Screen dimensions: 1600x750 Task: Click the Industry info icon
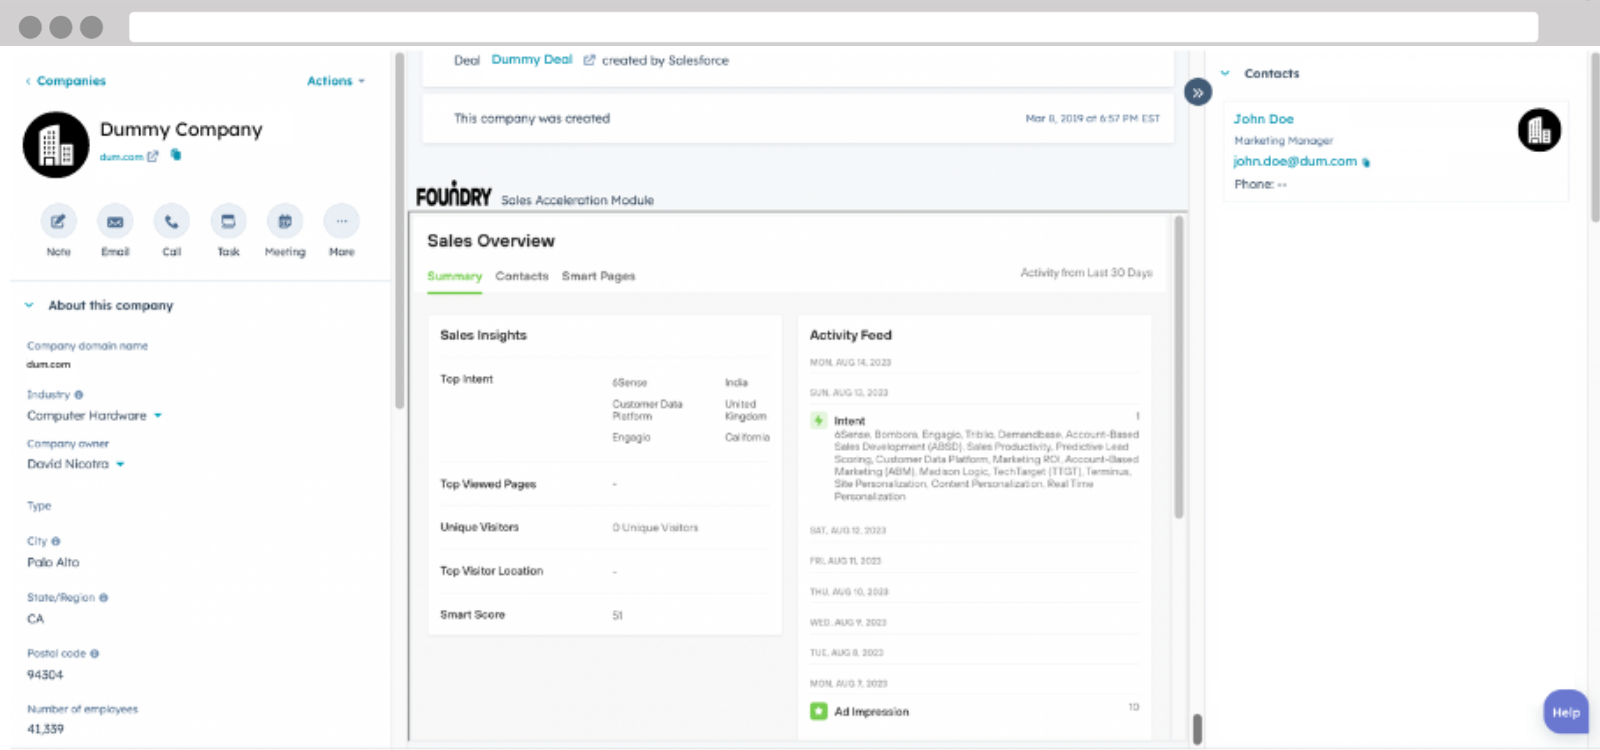(x=79, y=395)
